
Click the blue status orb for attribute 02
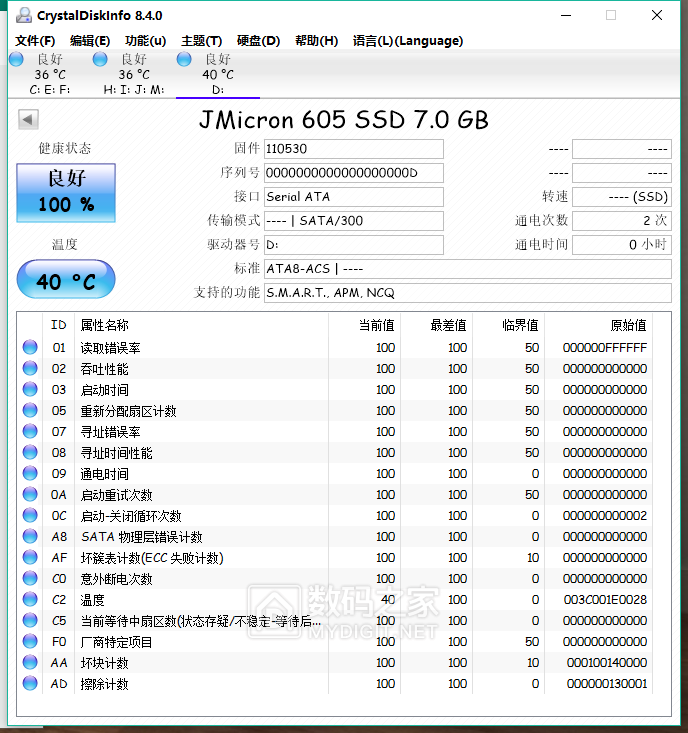coord(30,368)
